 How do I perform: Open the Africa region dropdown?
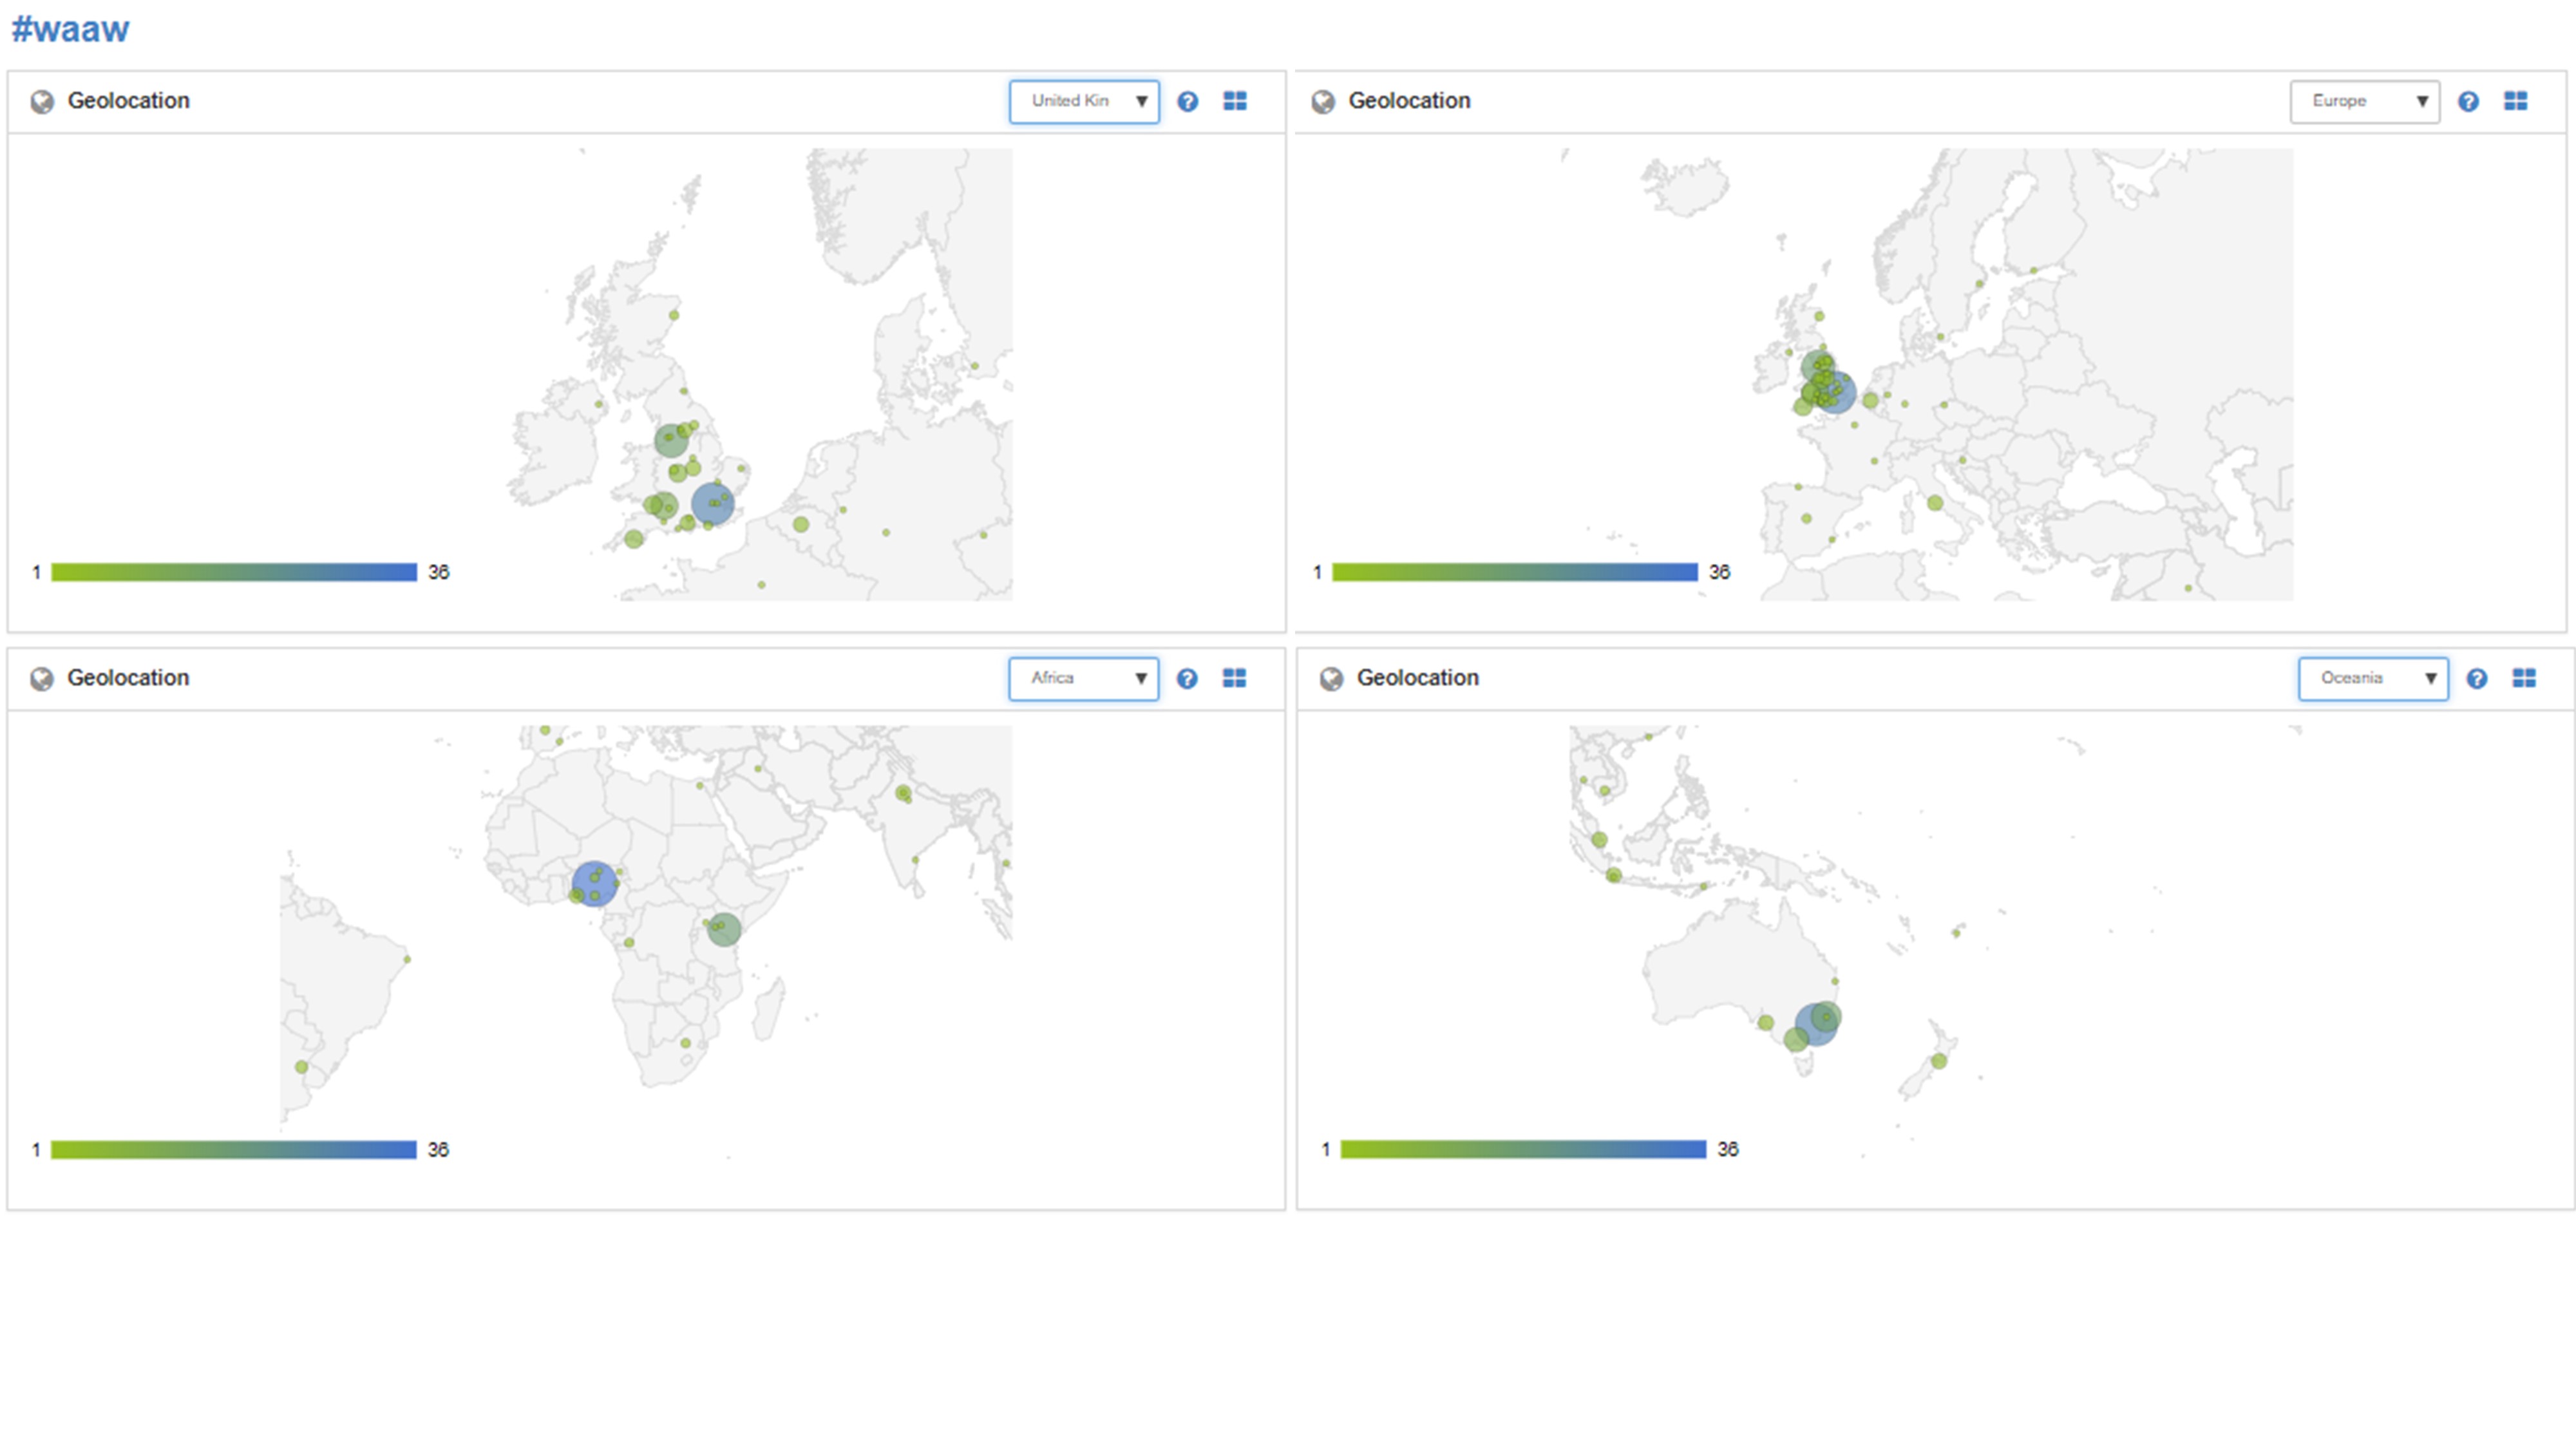[1084, 679]
